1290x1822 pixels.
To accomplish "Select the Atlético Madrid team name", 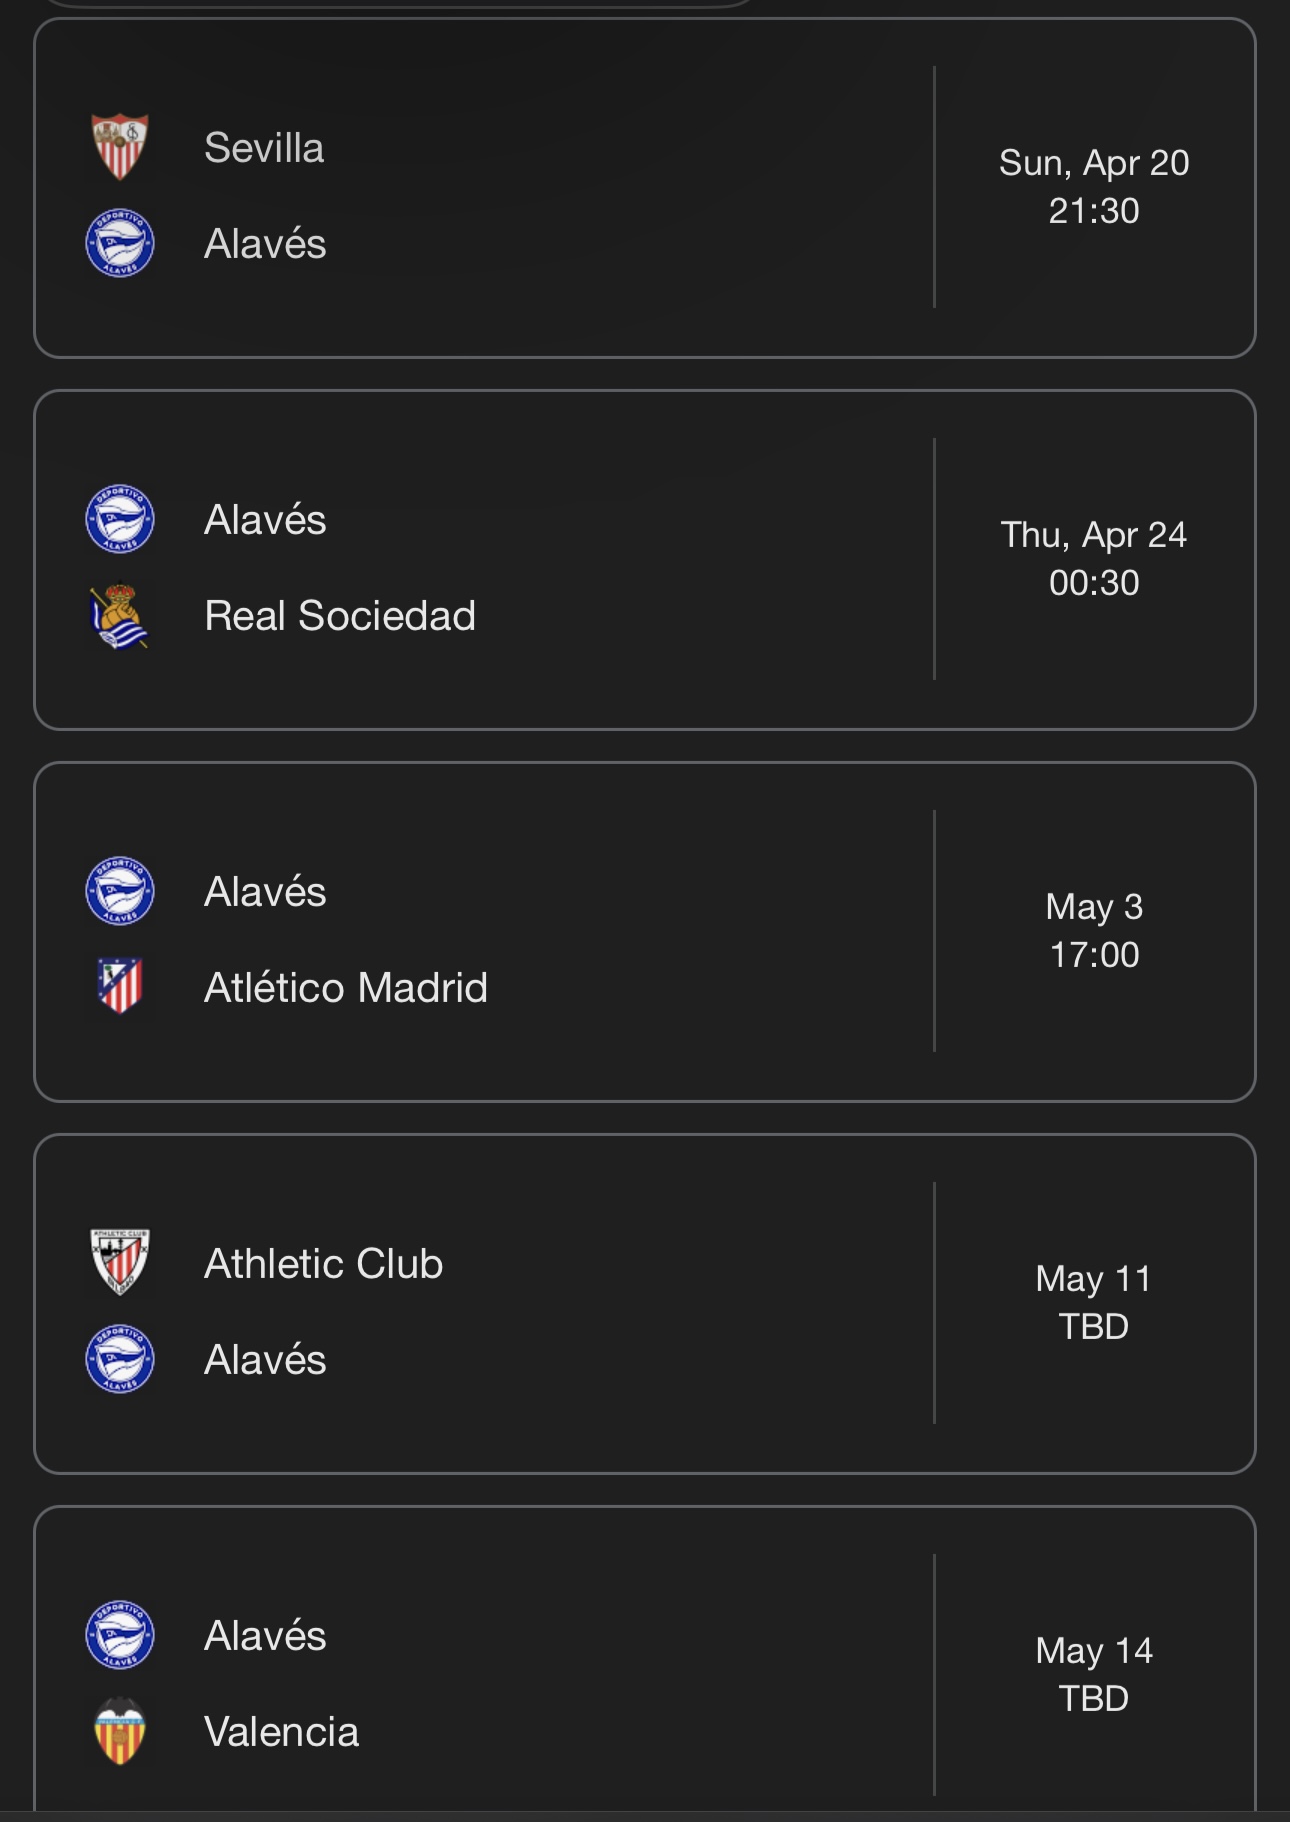I will pos(346,988).
